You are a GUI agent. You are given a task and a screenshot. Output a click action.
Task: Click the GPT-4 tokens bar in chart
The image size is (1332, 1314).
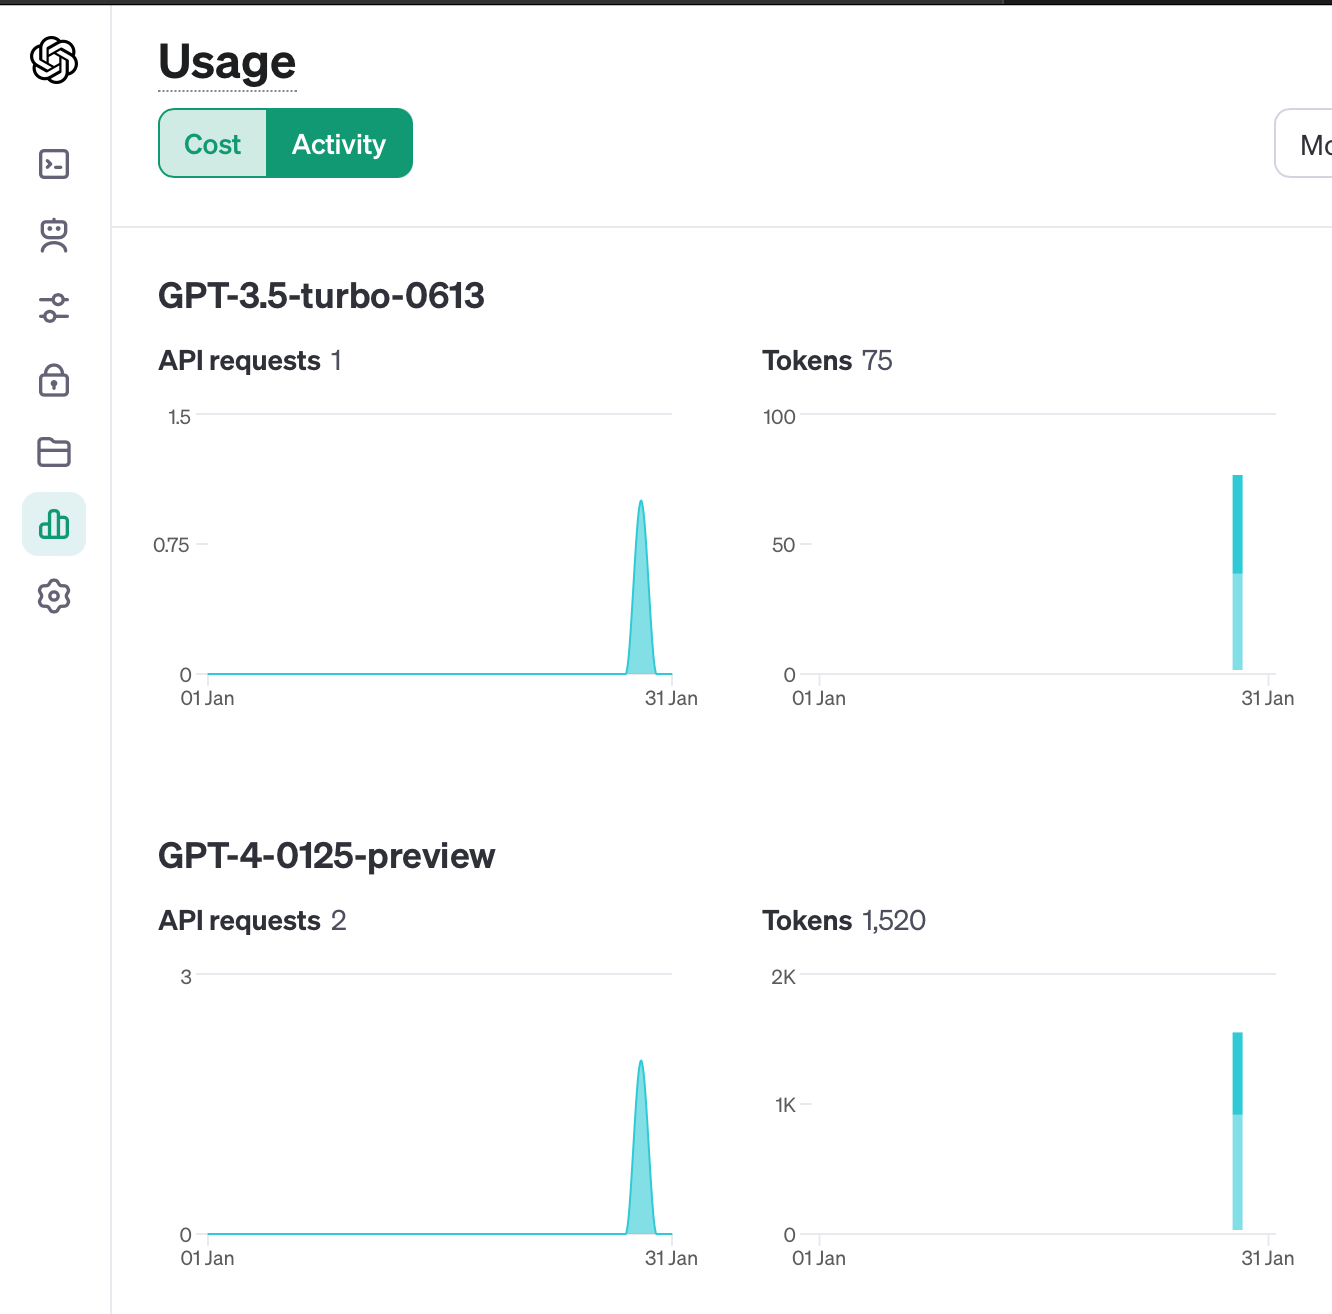point(1237,1131)
